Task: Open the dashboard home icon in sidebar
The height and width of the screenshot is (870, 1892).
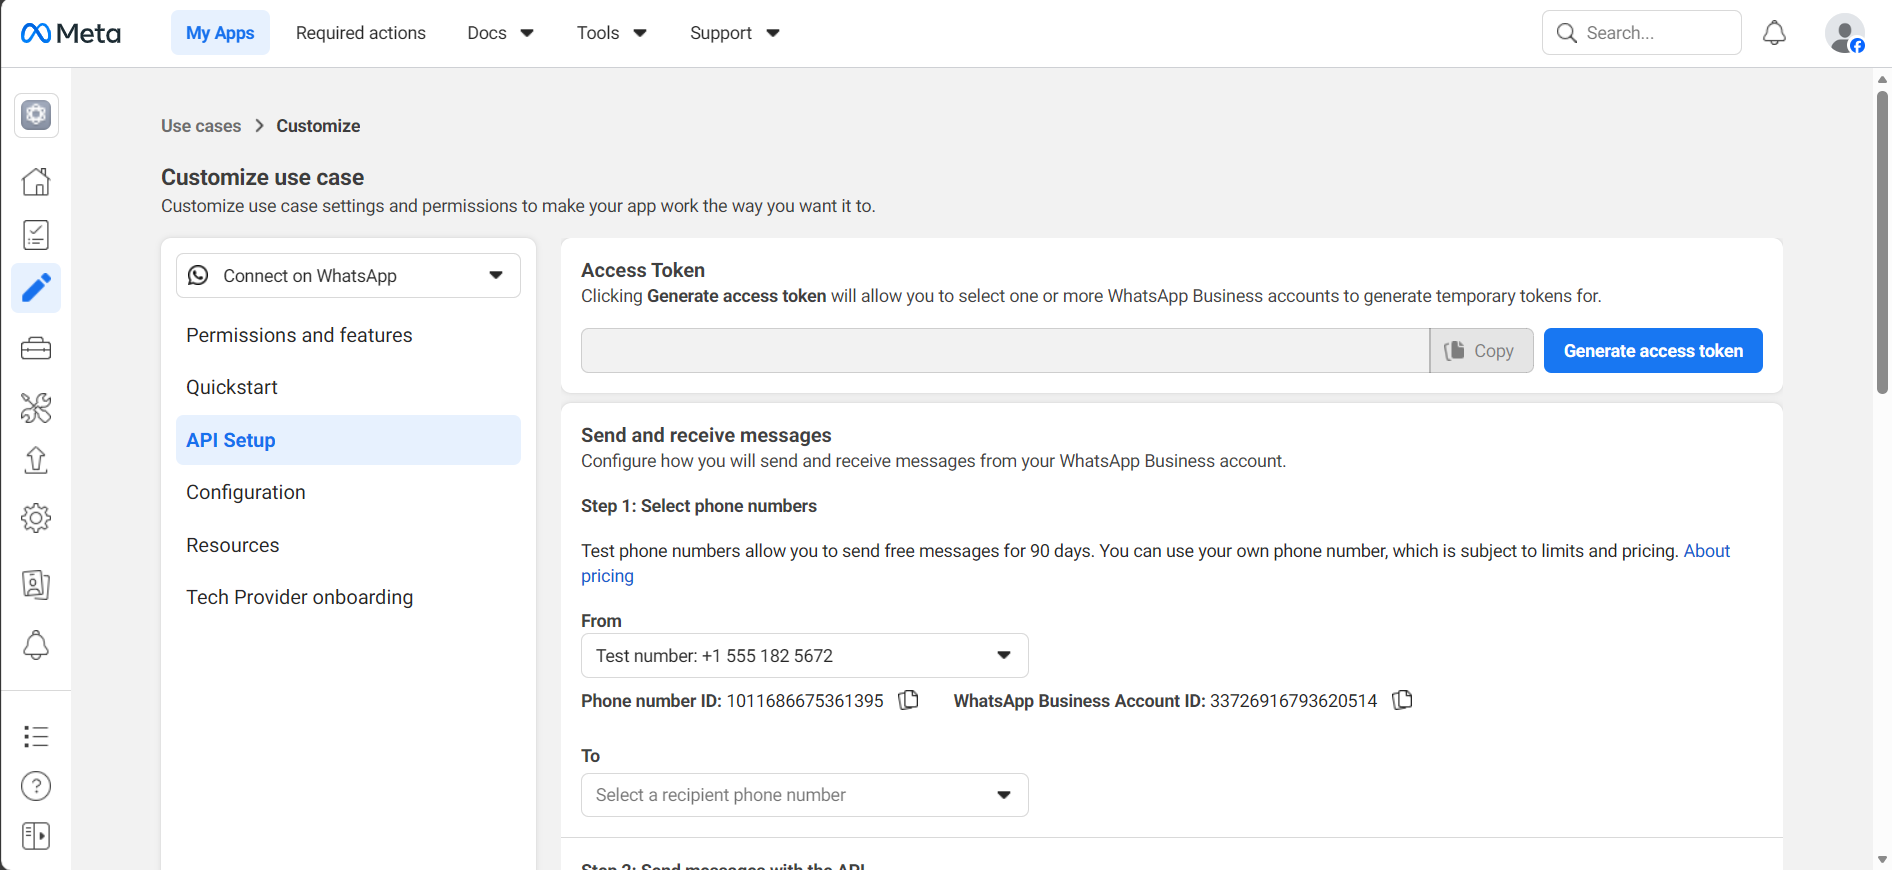Action: pos(36,181)
